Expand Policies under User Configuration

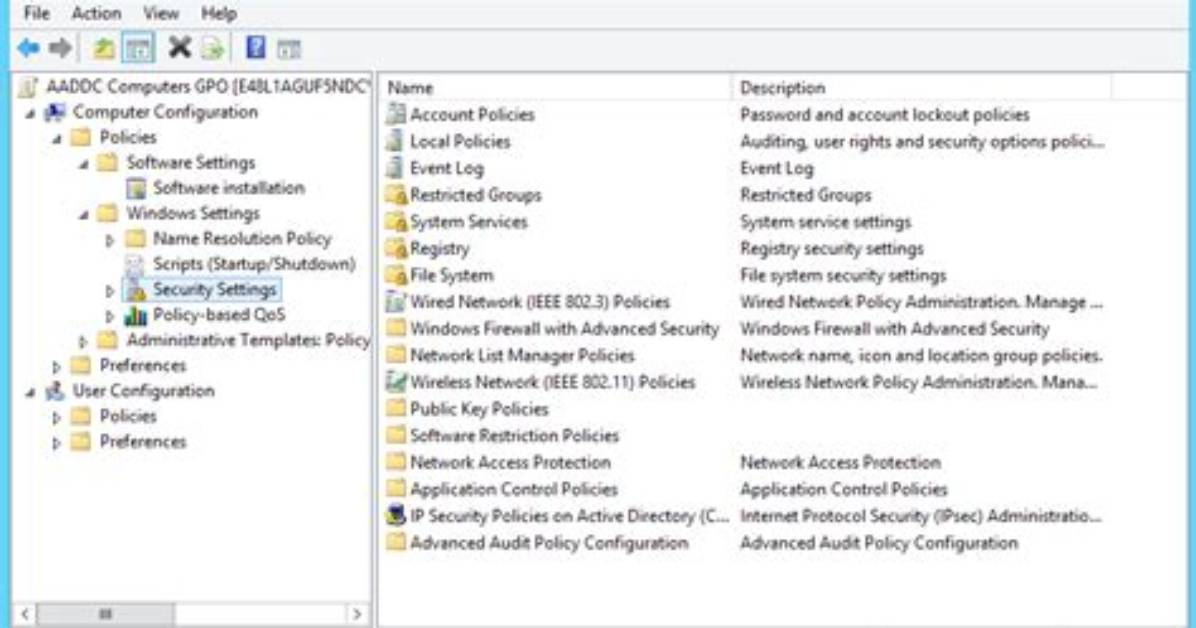(56, 417)
